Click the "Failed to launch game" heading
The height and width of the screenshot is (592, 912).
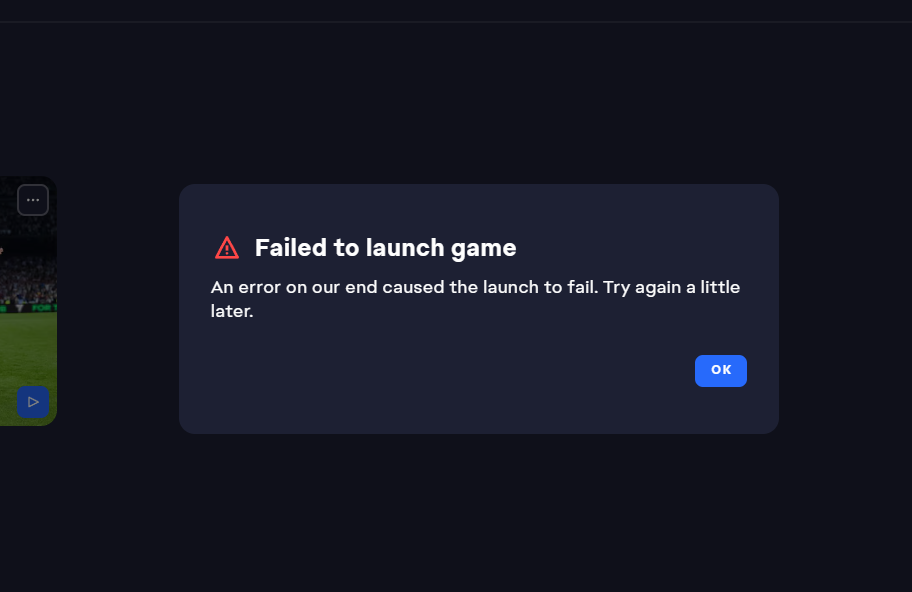pyautogui.click(x=385, y=247)
